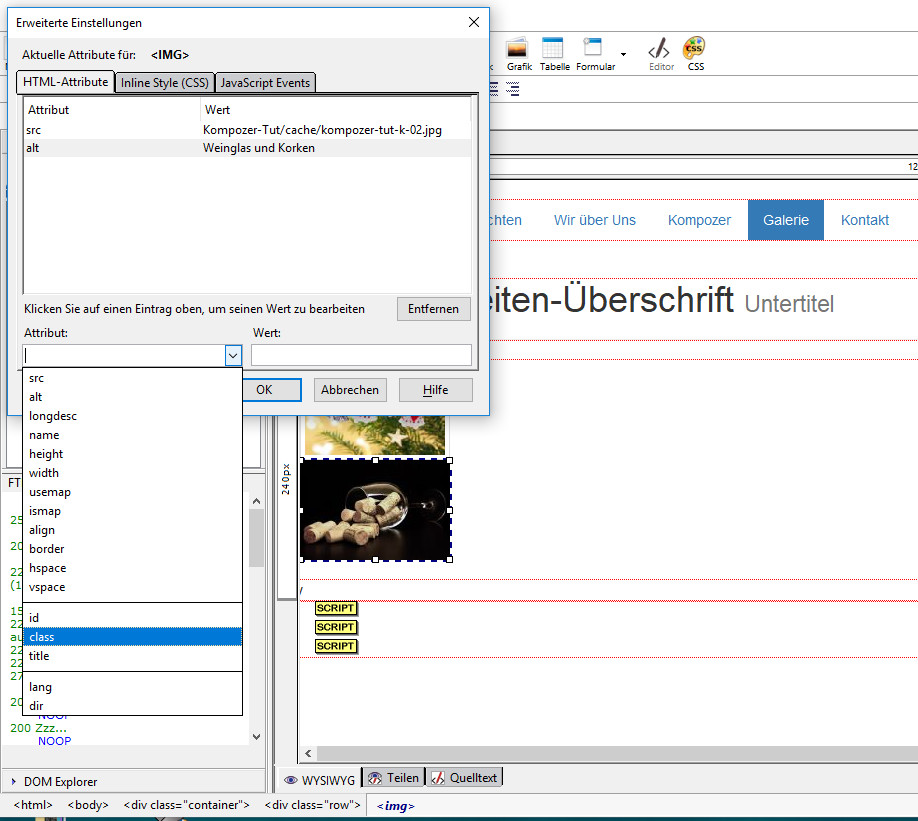Open the Galerie navigation tab

786,220
